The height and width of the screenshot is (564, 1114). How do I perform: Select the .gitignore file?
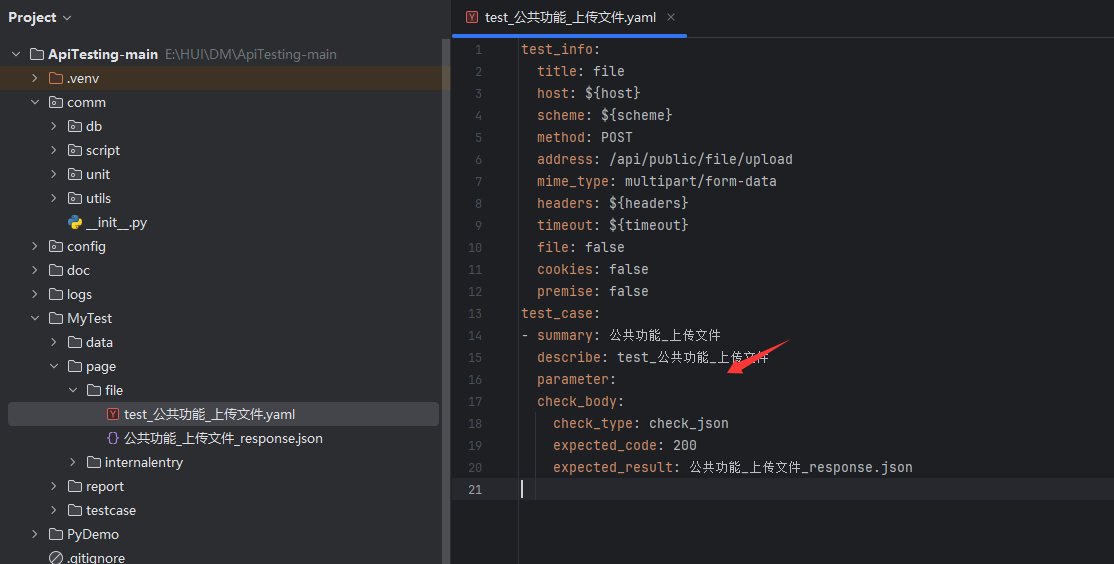(96, 558)
